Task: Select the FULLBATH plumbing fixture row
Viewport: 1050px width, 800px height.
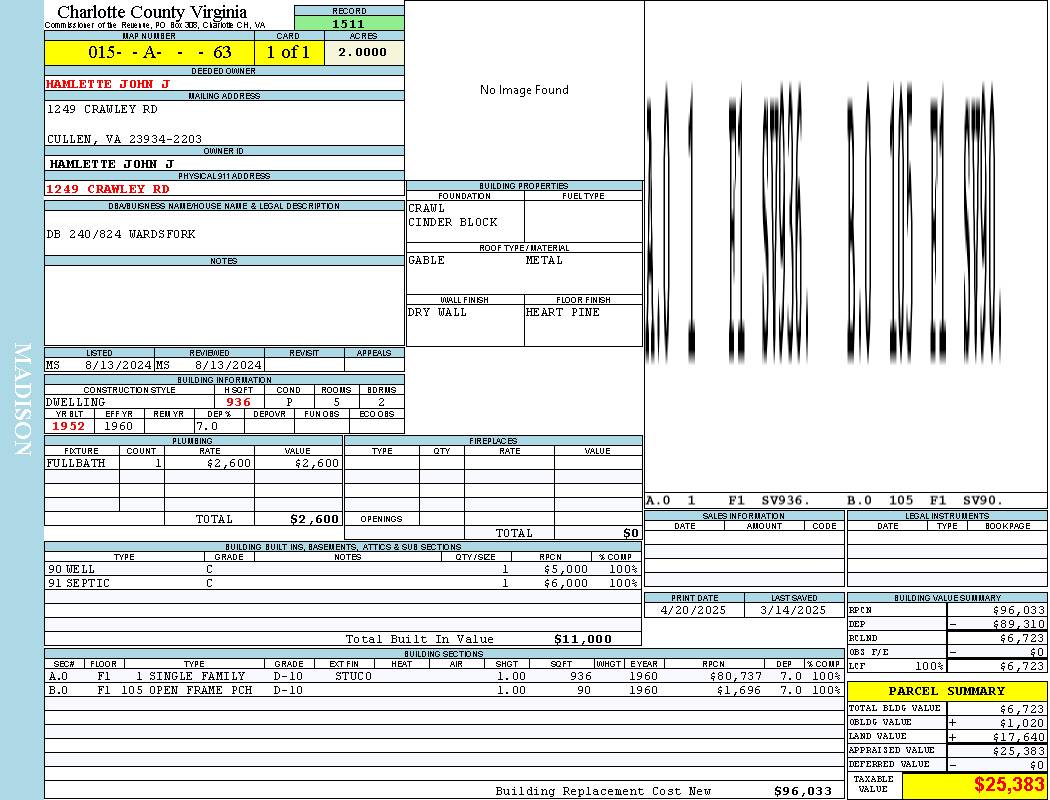Action: (x=194, y=463)
